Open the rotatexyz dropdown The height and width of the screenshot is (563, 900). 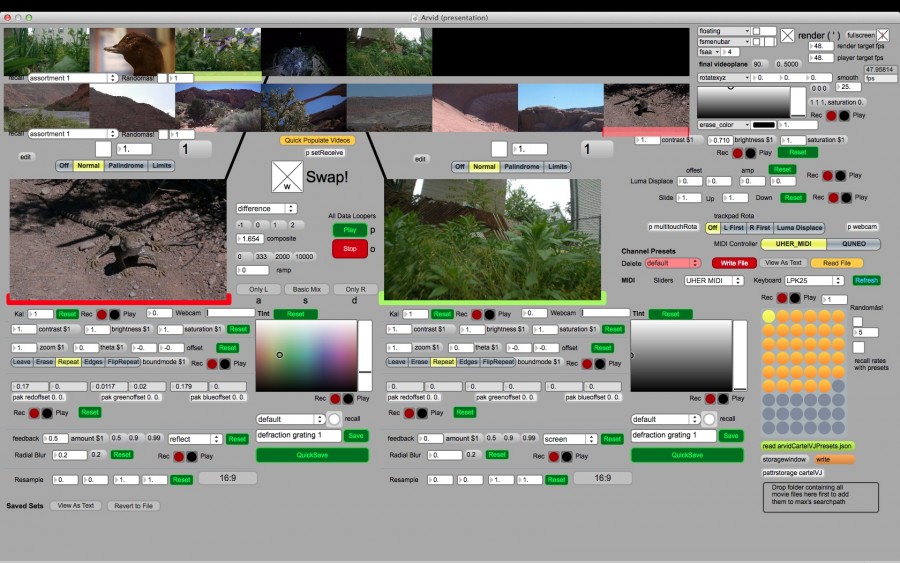click(724, 77)
